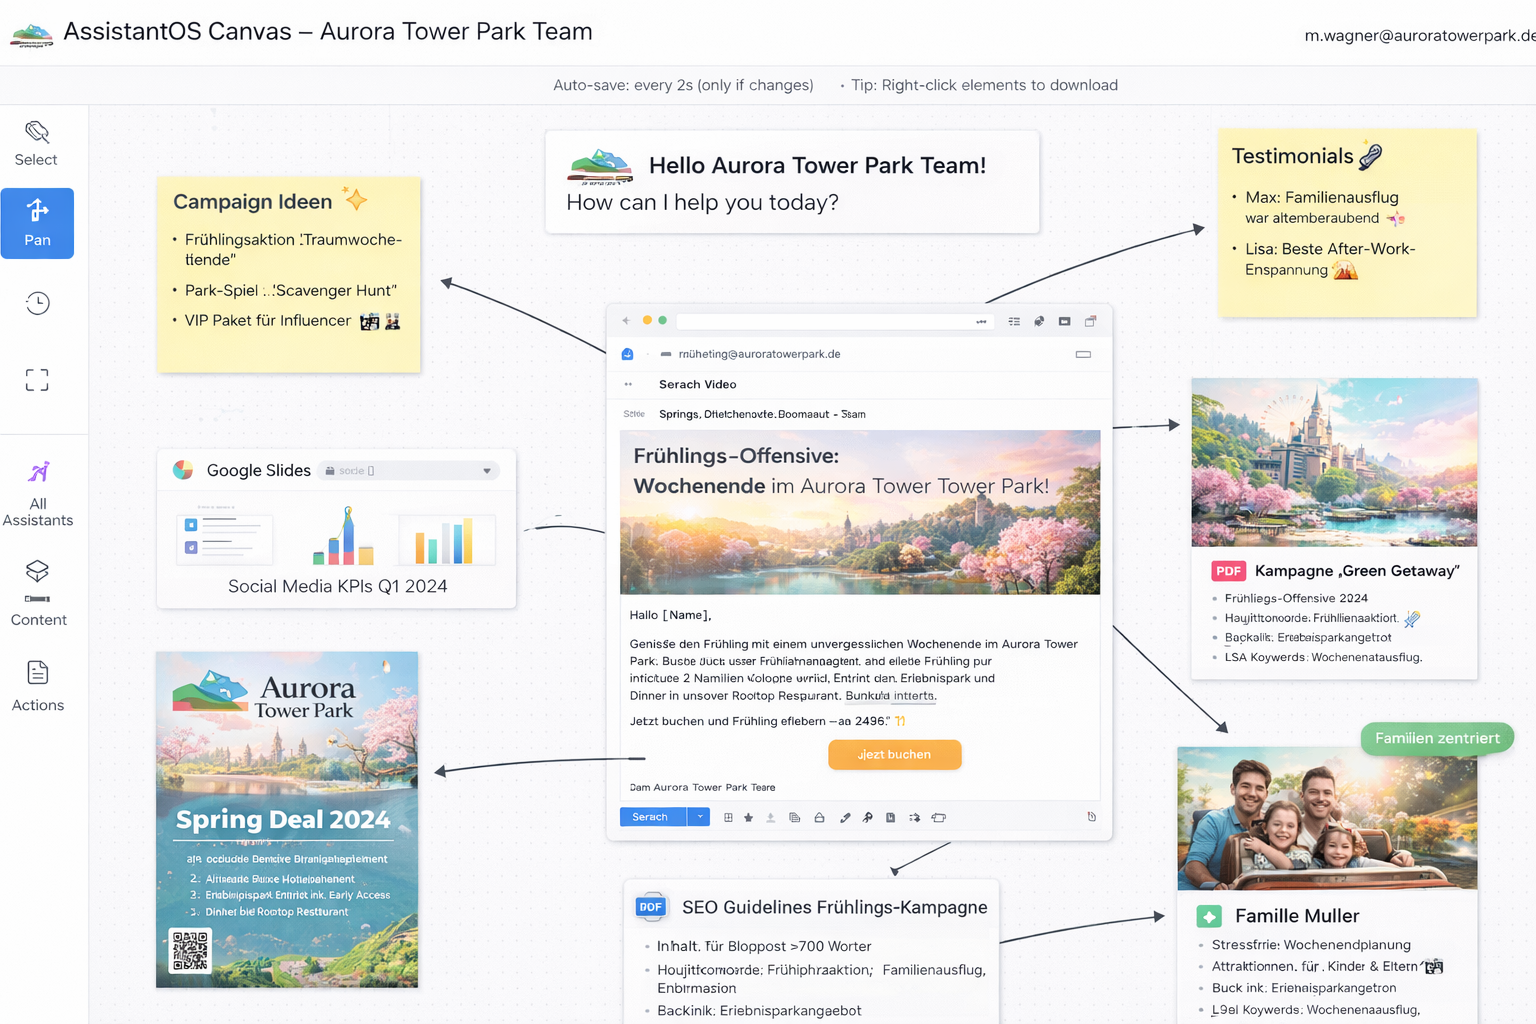Click the Frühlings-Offensive email banner image

[x=860, y=512]
